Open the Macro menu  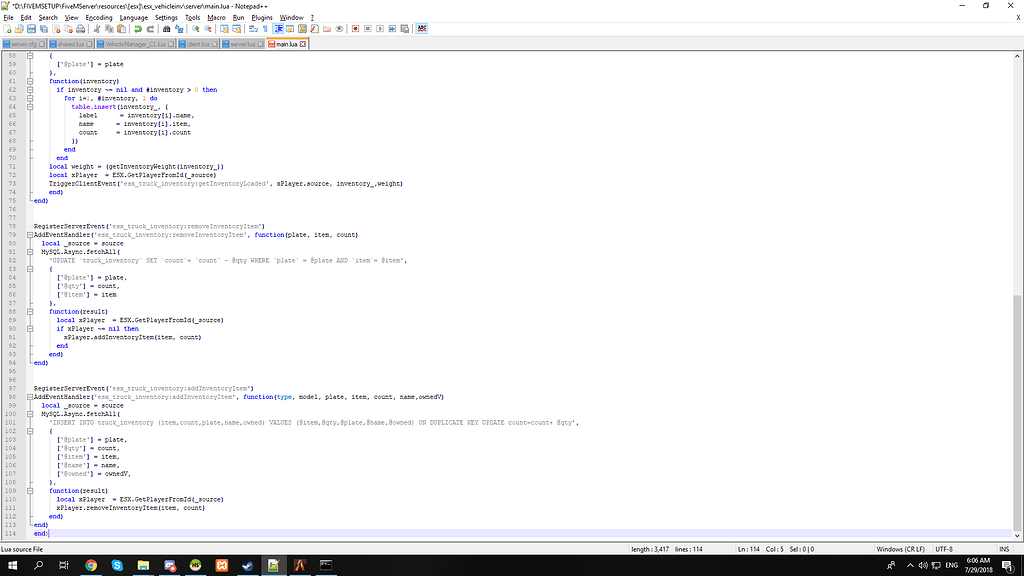[216, 17]
